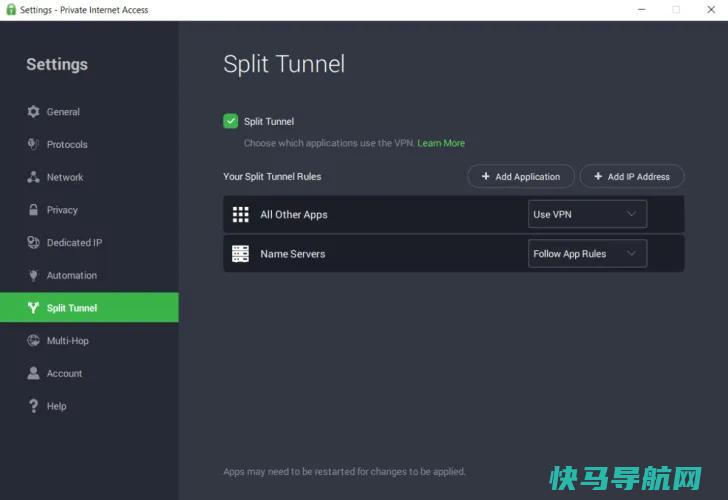The height and width of the screenshot is (500, 728).
Task: Click the All Other Apps grid icon
Action: 240,214
